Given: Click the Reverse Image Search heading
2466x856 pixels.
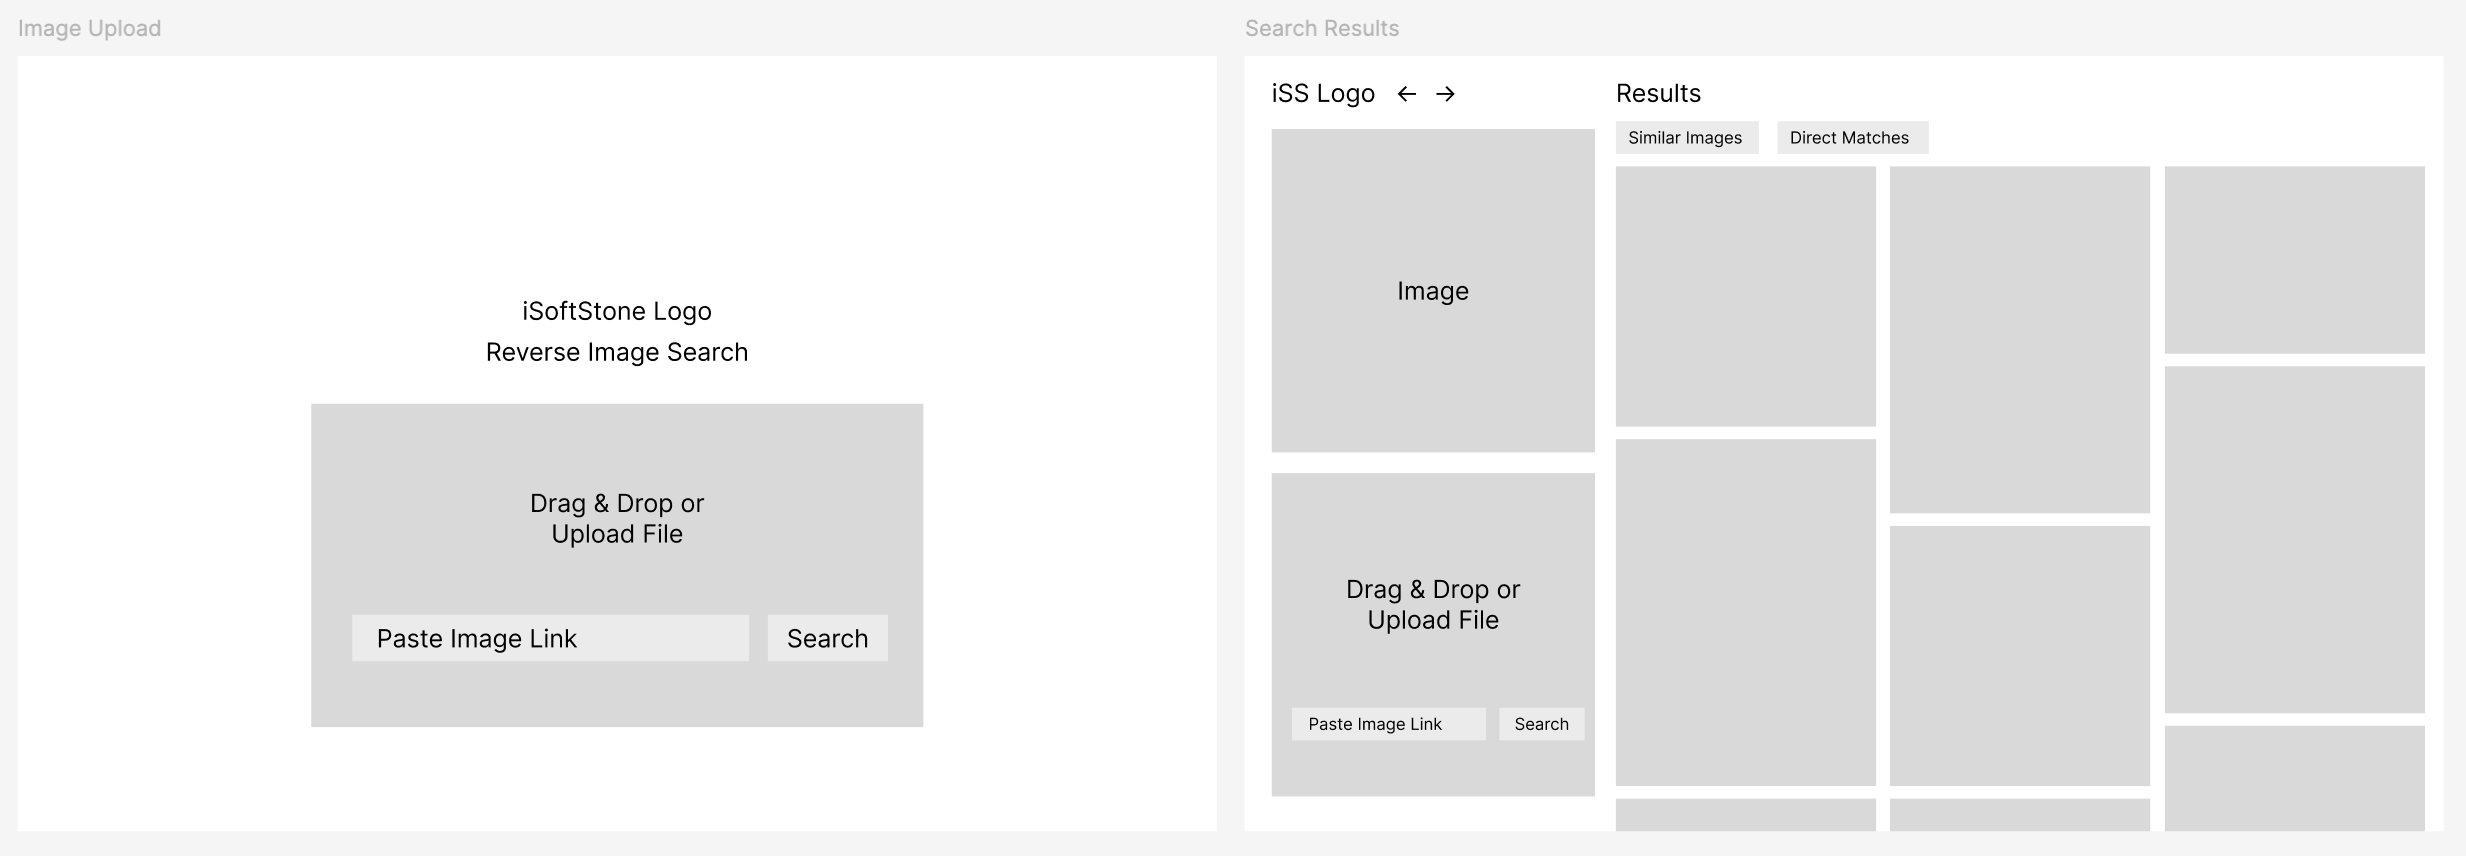Looking at the screenshot, I should tap(617, 352).
